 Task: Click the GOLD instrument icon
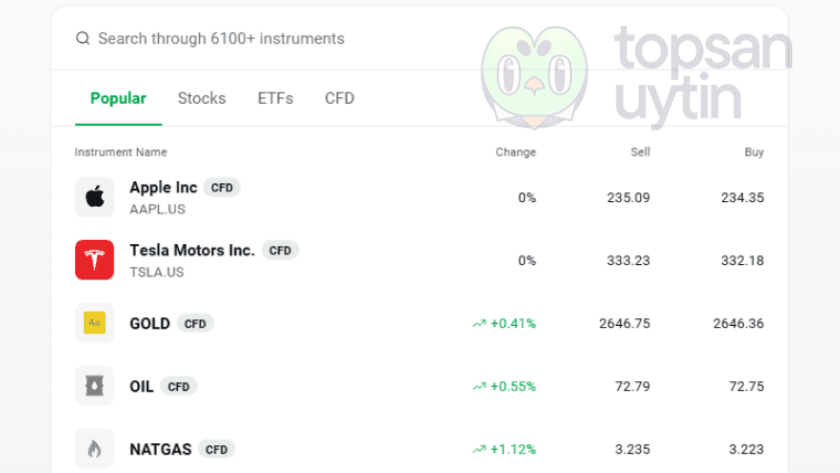95,323
